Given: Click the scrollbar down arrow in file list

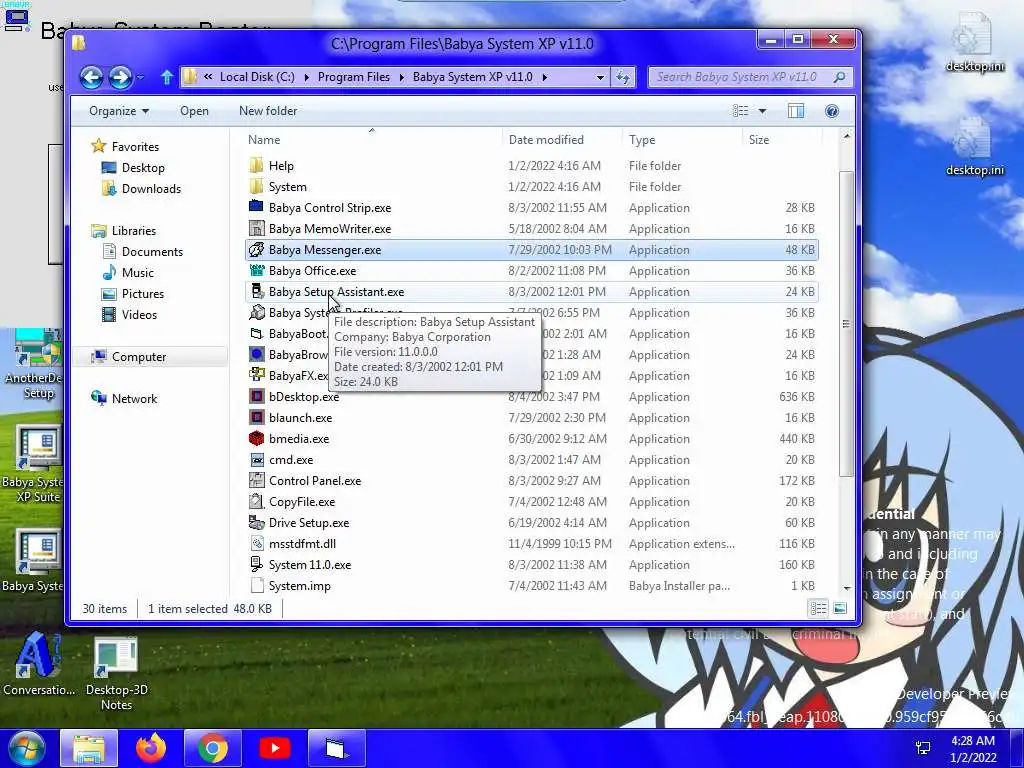Looking at the screenshot, I should (846, 588).
